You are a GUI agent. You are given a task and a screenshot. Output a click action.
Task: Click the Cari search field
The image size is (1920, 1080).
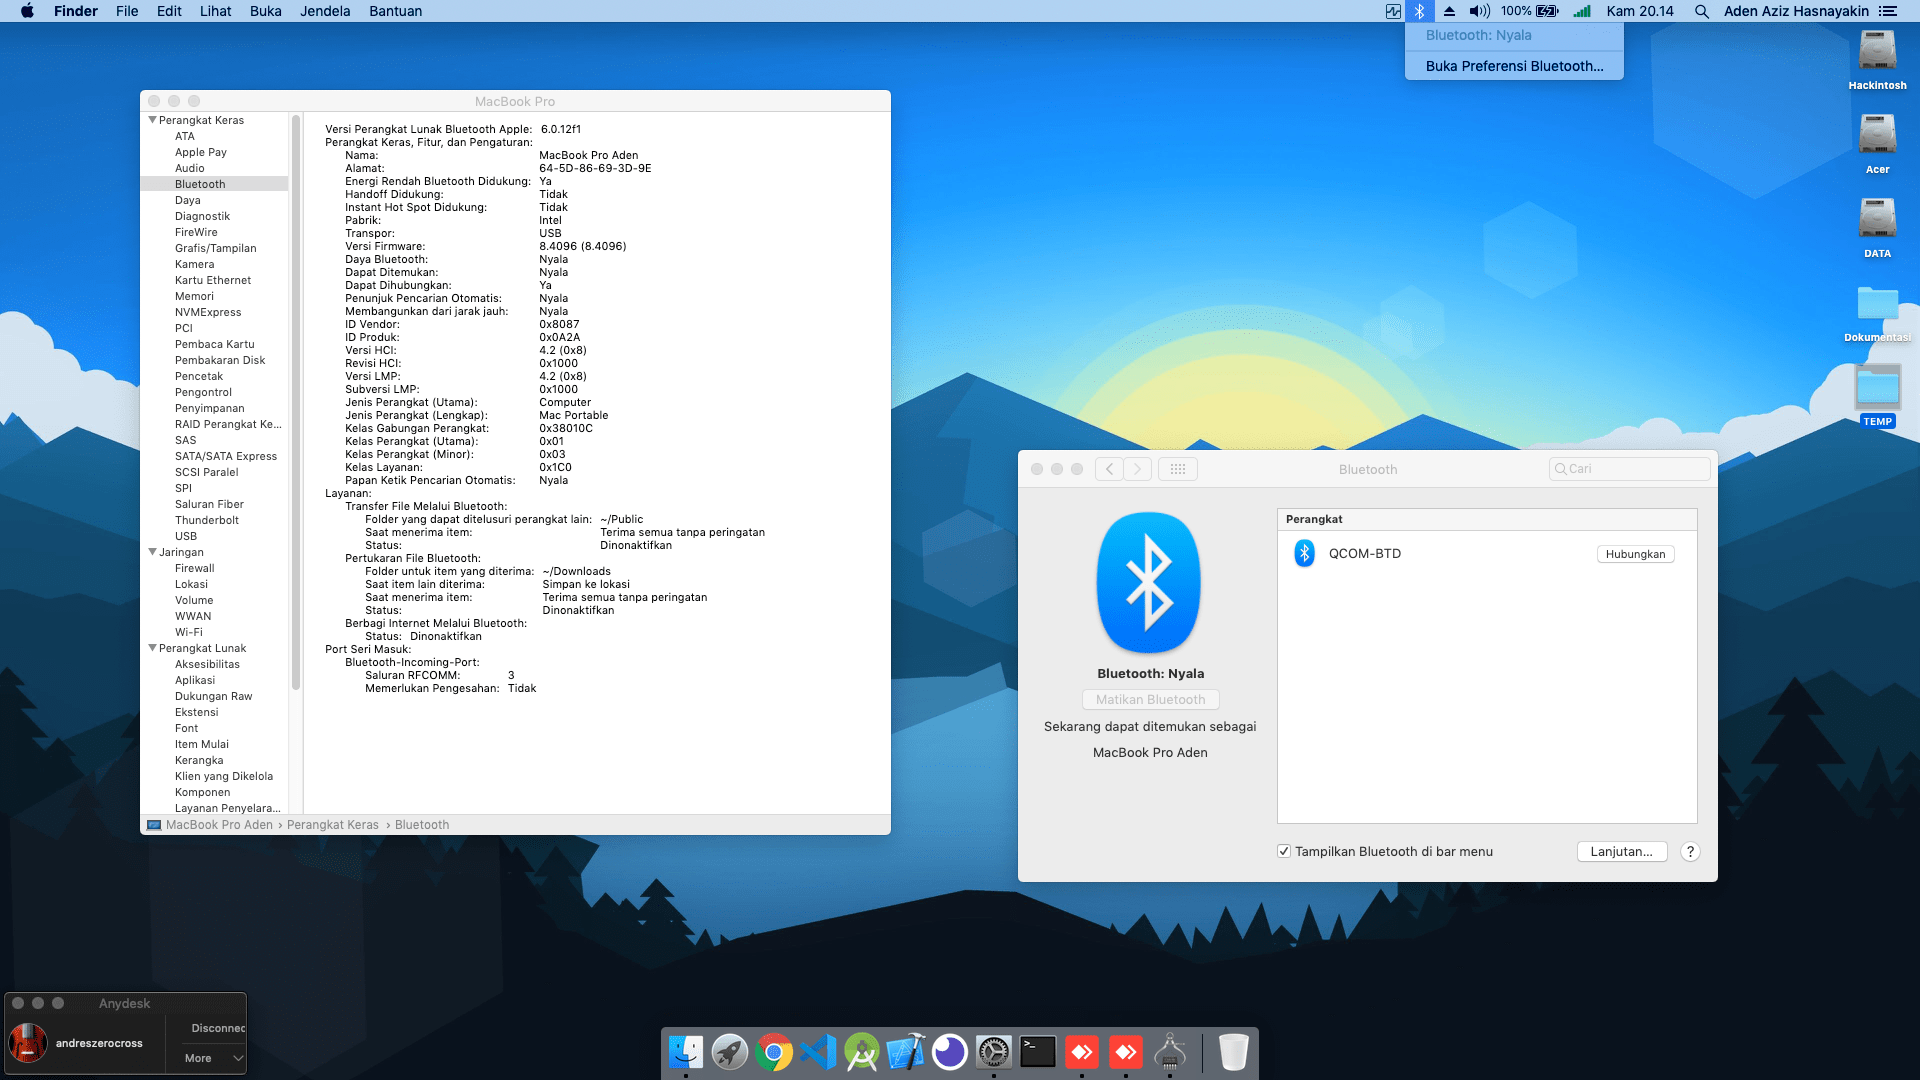(1629, 469)
